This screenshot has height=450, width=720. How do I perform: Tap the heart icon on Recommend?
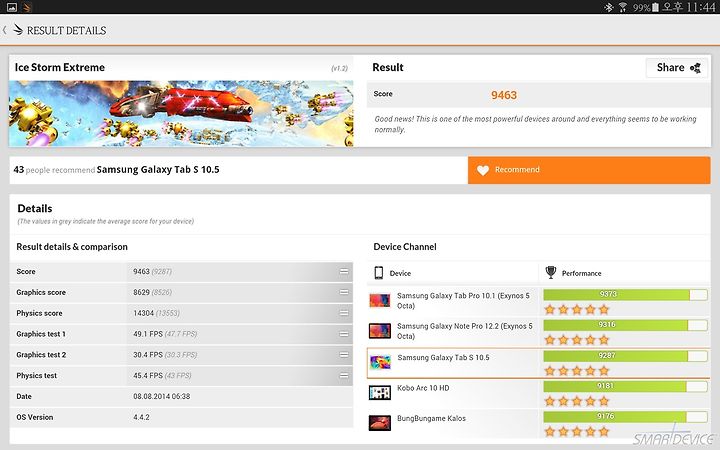point(483,170)
